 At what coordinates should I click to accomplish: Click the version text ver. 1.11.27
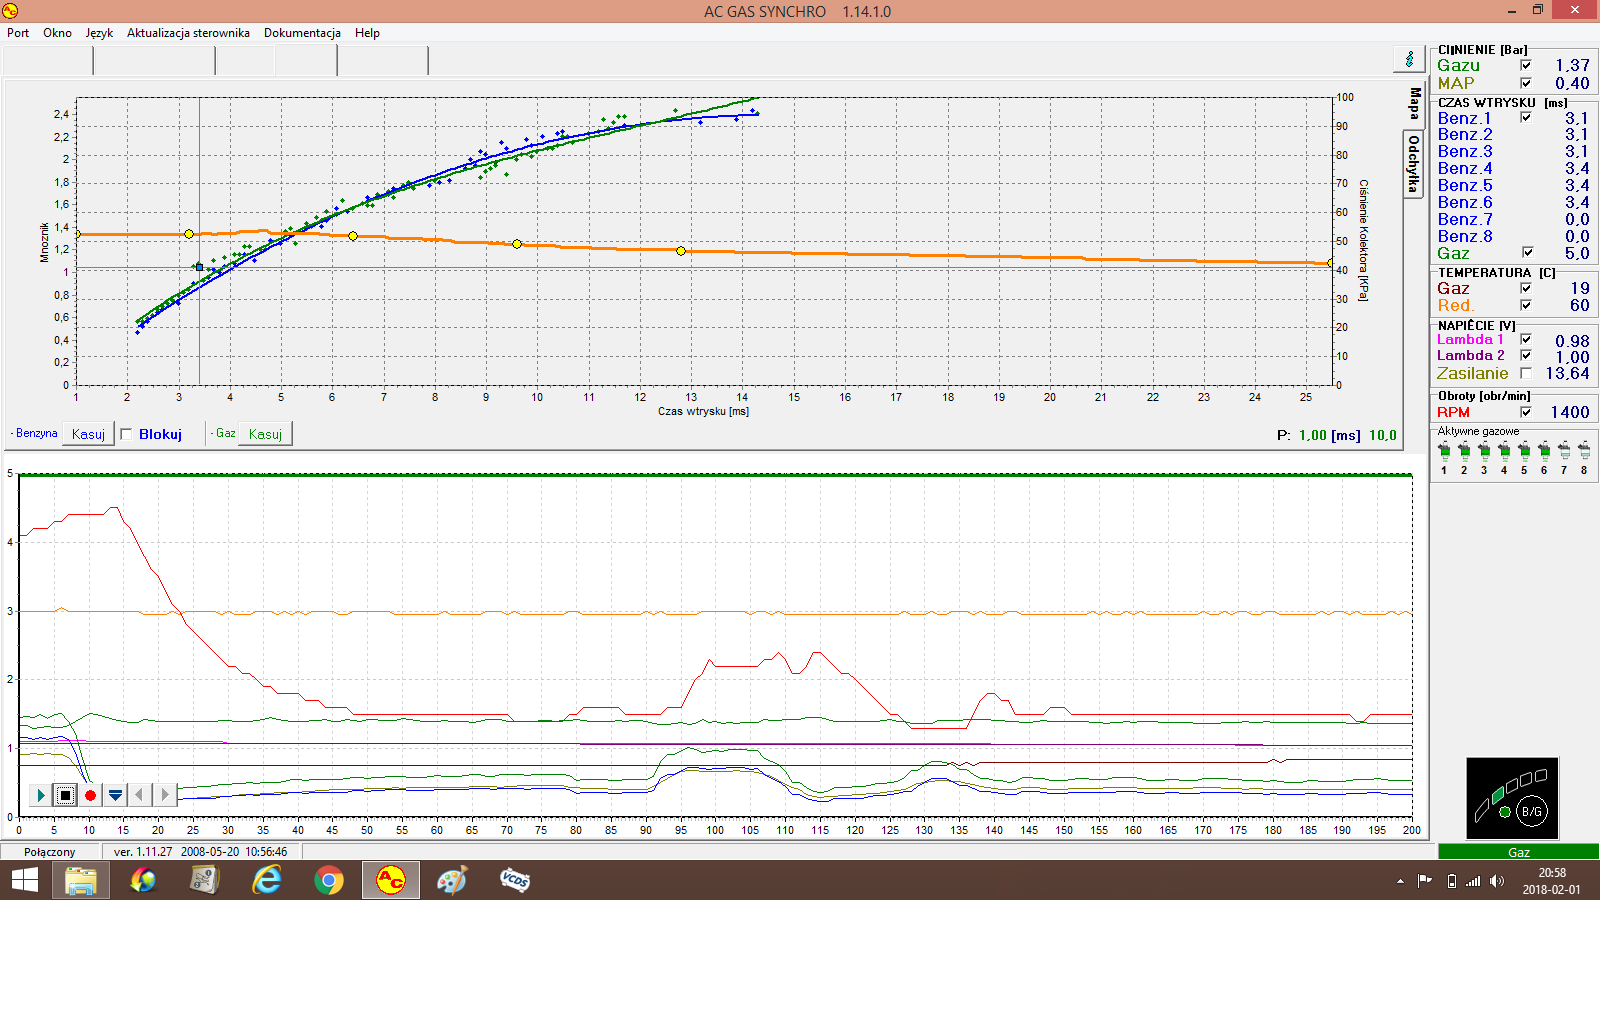click(143, 852)
